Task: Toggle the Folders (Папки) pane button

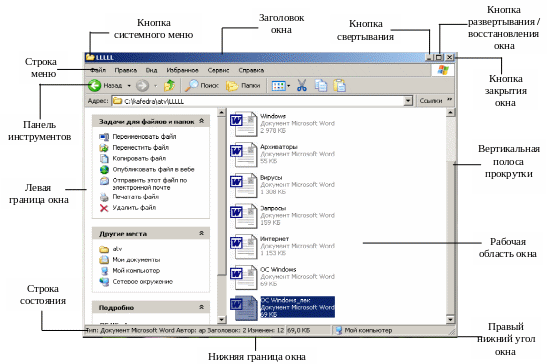Action: (x=243, y=86)
